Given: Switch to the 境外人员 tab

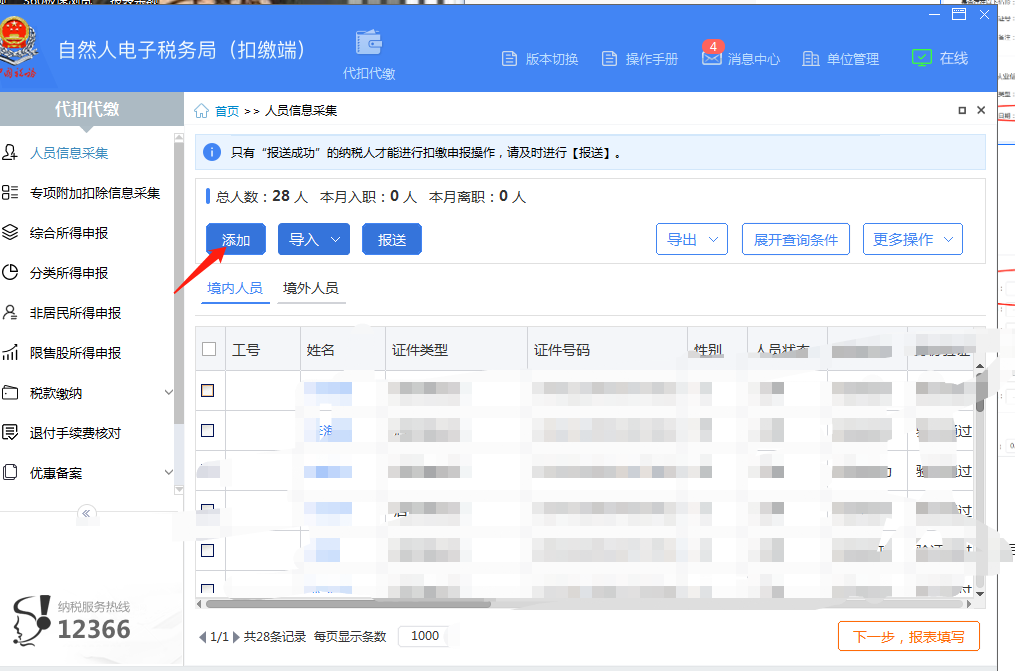Looking at the screenshot, I should tap(311, 289).
